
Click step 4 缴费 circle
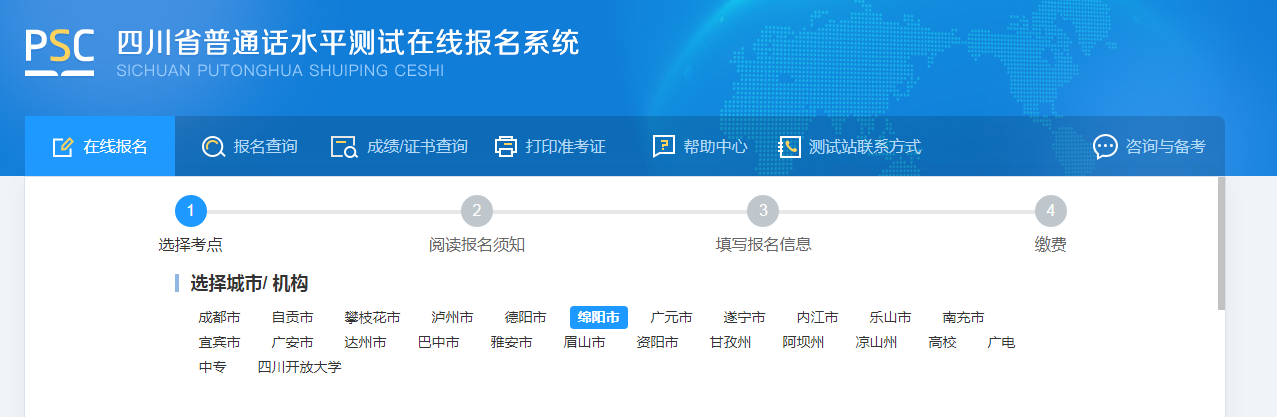(x=1050, y=211)
